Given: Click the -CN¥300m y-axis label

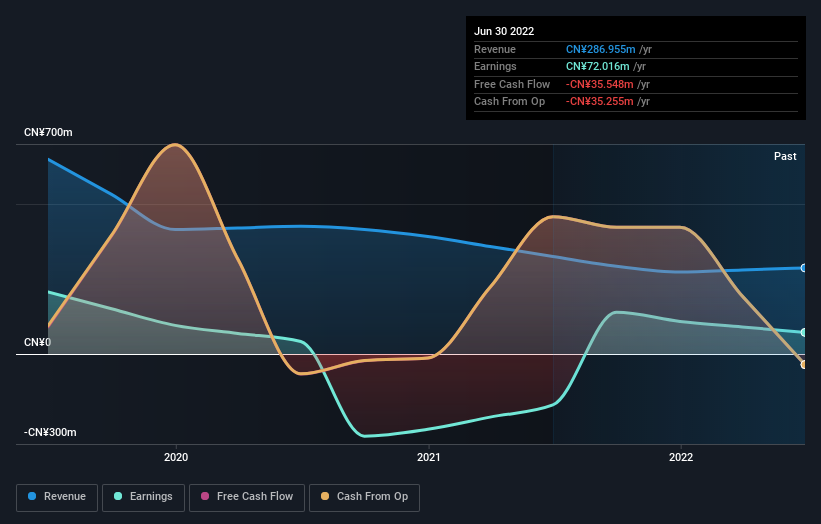Looking at the screenshot, I should (x=50, y=432).
